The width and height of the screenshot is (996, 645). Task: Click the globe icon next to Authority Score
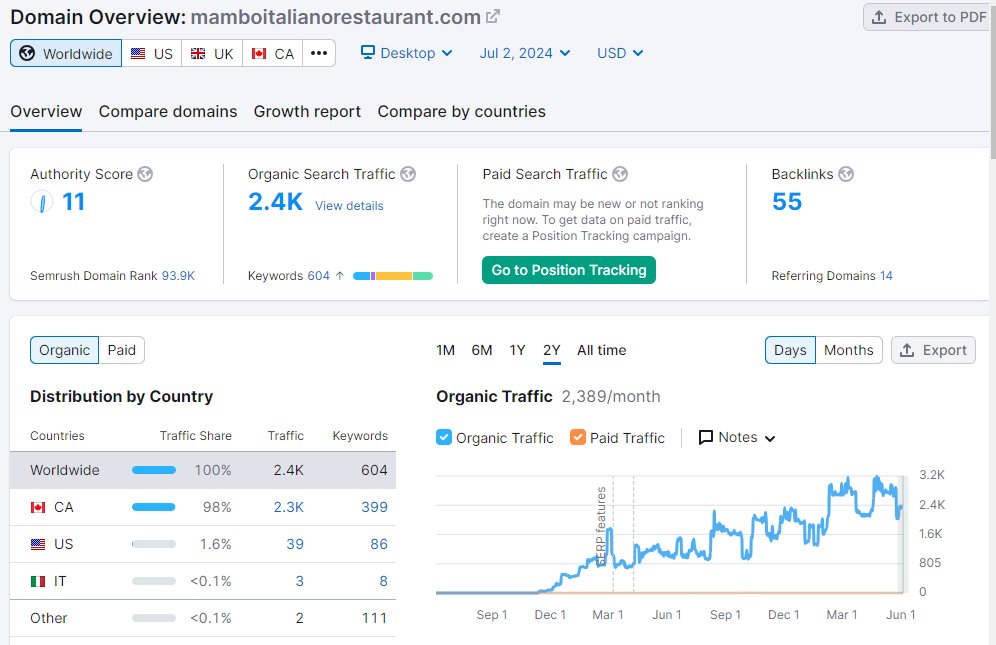point(145,174)
